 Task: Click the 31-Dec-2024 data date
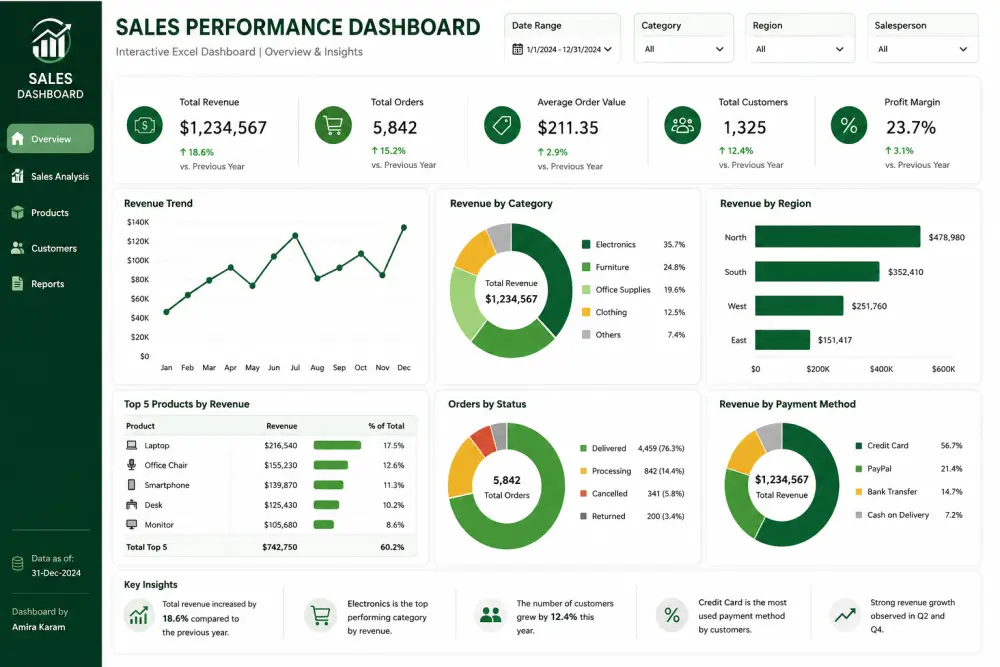coord(56,573)
